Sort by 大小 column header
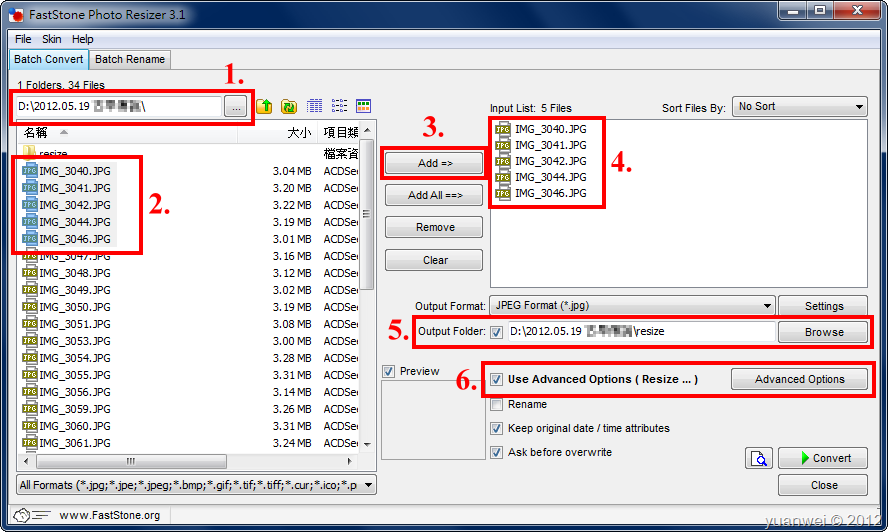The width and height of the screenshot is (888, 532). 278,133
